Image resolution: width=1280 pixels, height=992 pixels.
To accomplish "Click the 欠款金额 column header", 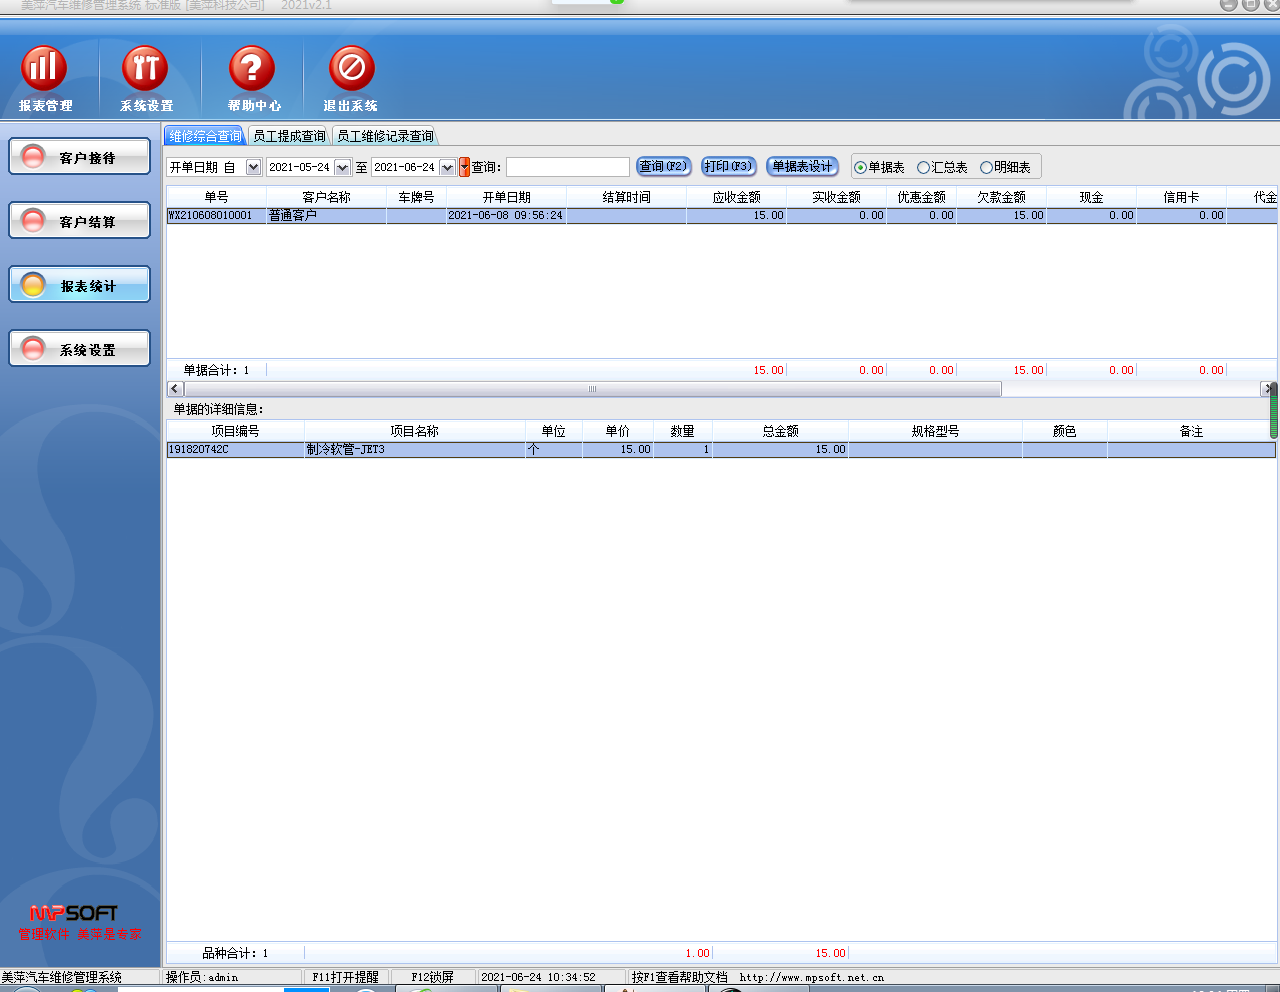I will coord(1001,197).
